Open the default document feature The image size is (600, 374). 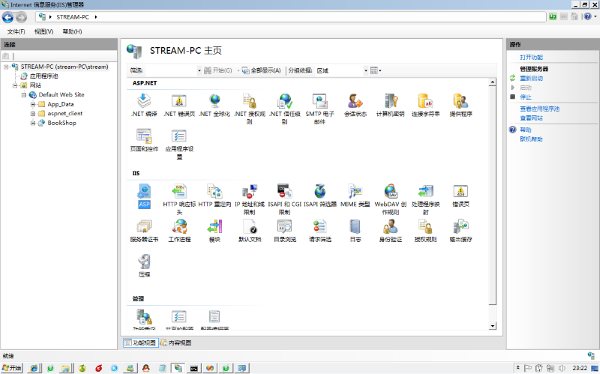coord(249,231)
